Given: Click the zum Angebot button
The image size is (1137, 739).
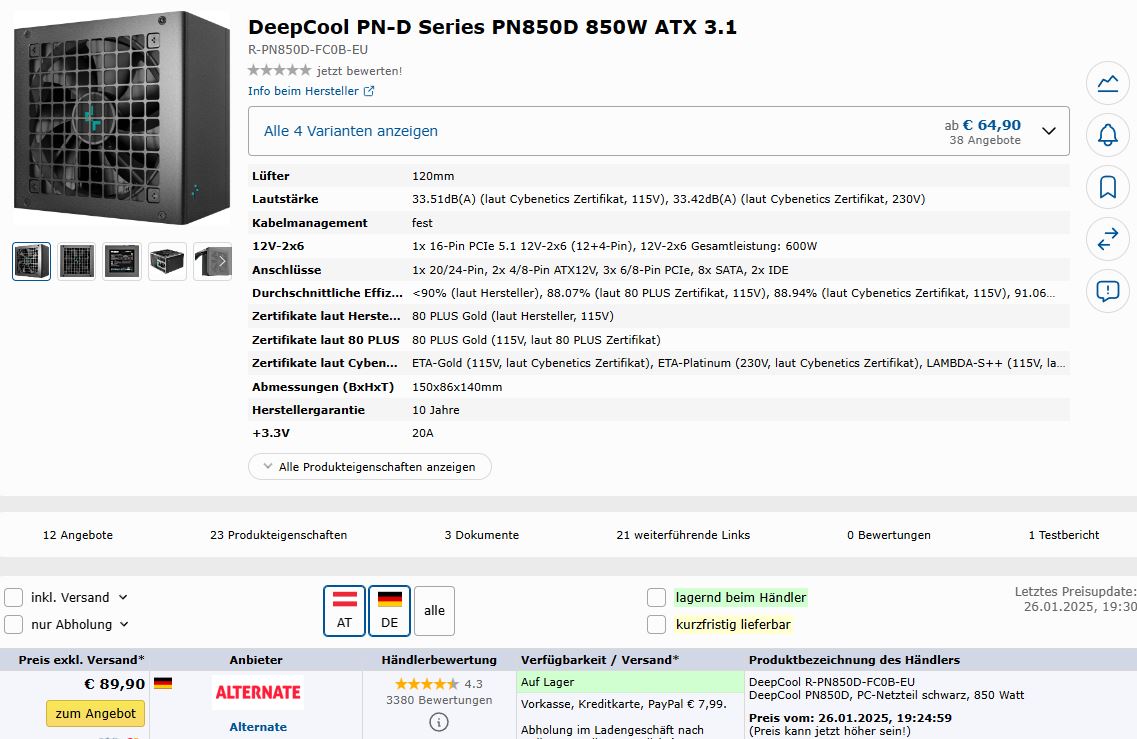Looking at the screenshot, I should tap(96, 714).
